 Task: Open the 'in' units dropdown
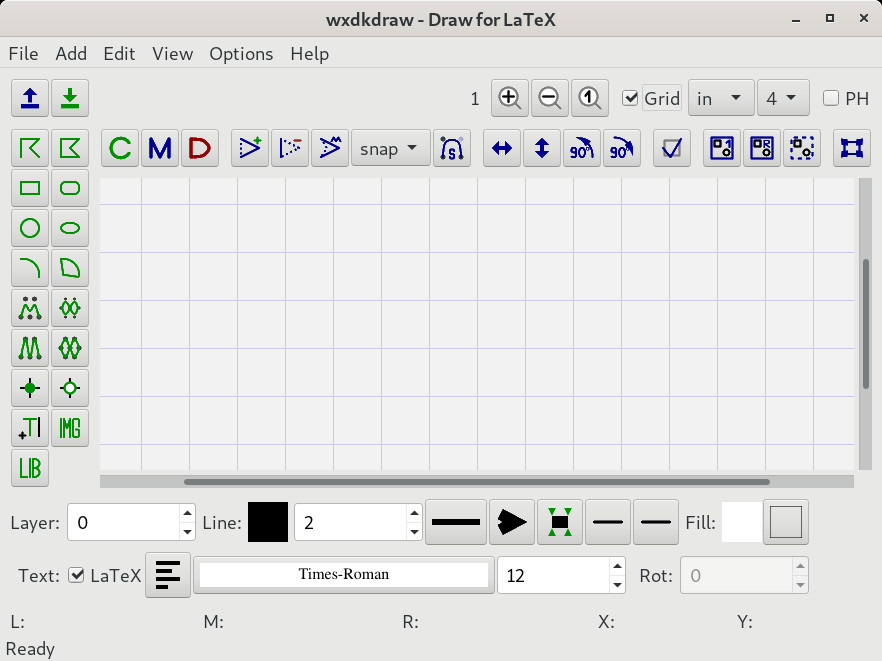pyautogui.click(x=721, y=98)
